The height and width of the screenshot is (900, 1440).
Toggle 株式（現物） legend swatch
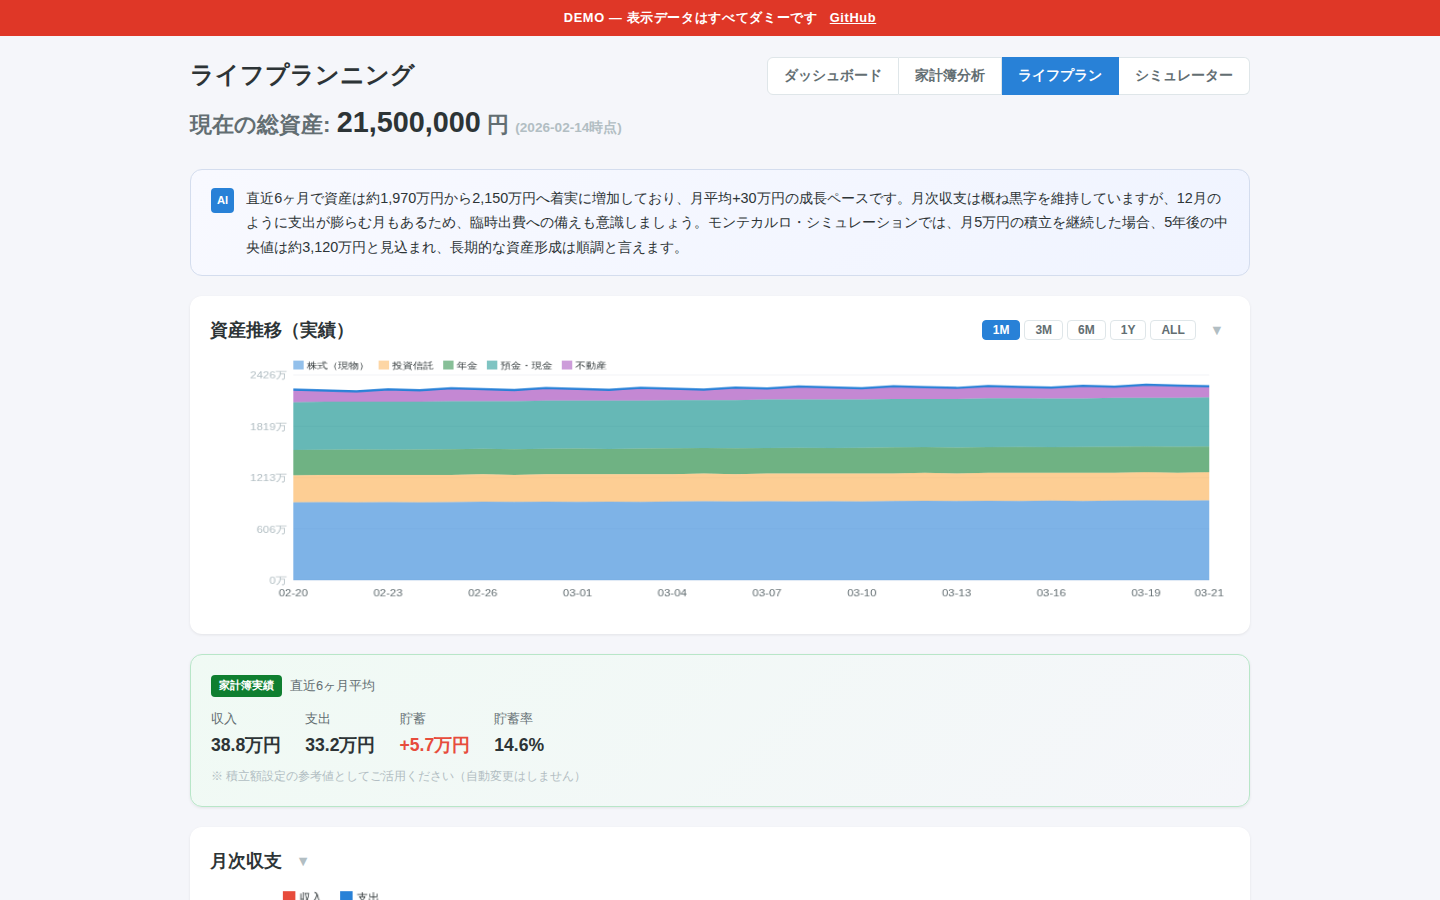pyautogui.click(x=298, y=365)
